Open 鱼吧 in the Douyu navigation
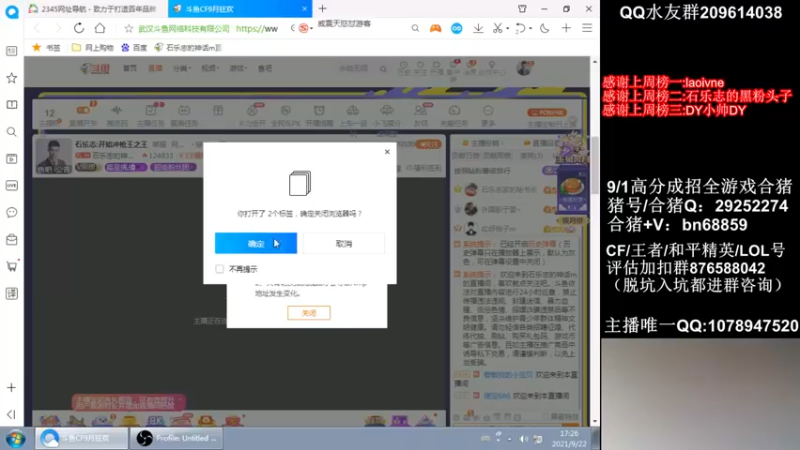The width and height of the screenshot is (800, 450). [265, 68]
